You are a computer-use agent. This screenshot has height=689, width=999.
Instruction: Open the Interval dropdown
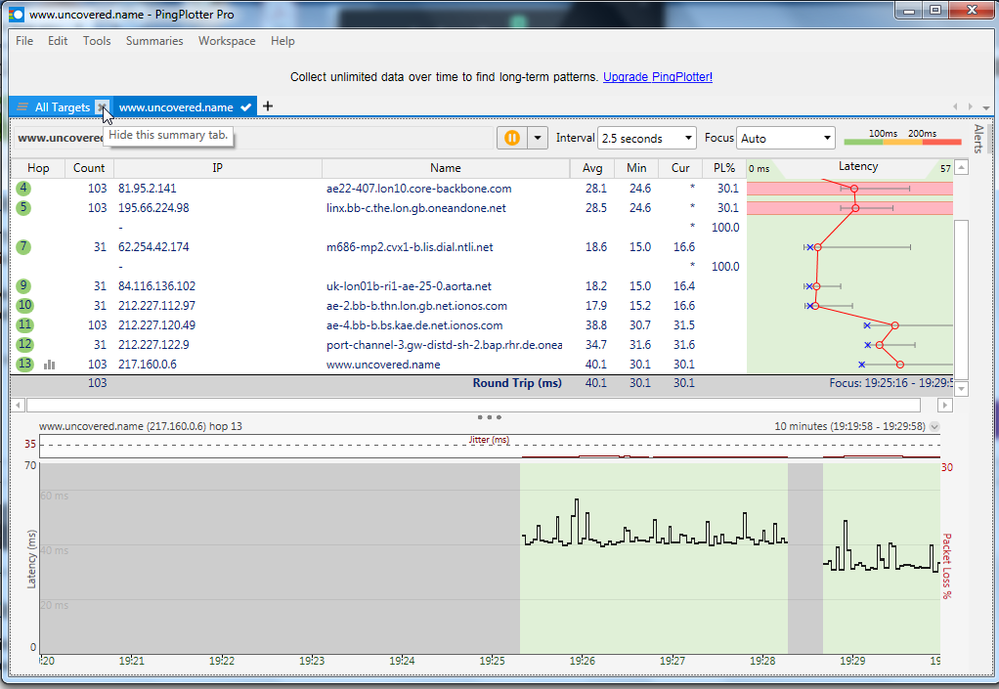(x=646, y=138)
